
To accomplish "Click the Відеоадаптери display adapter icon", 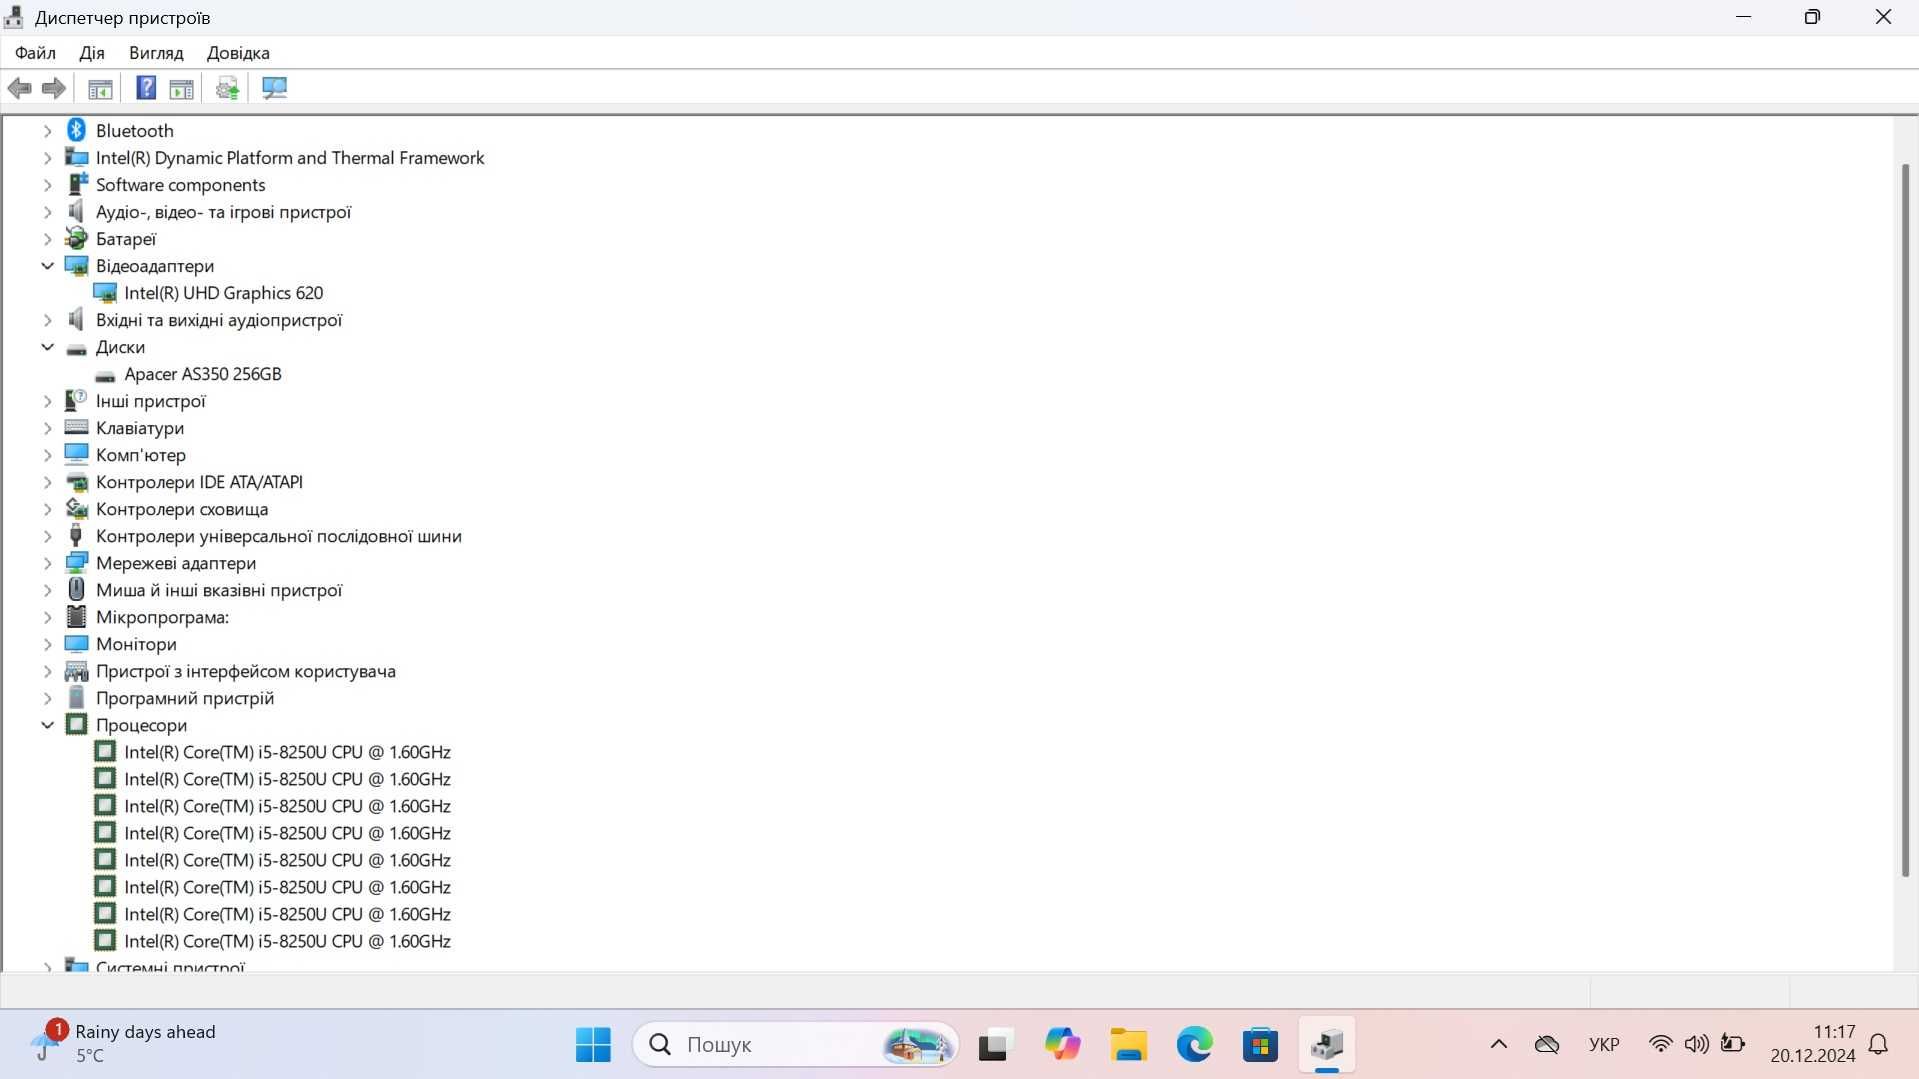I will click(76, 265).
